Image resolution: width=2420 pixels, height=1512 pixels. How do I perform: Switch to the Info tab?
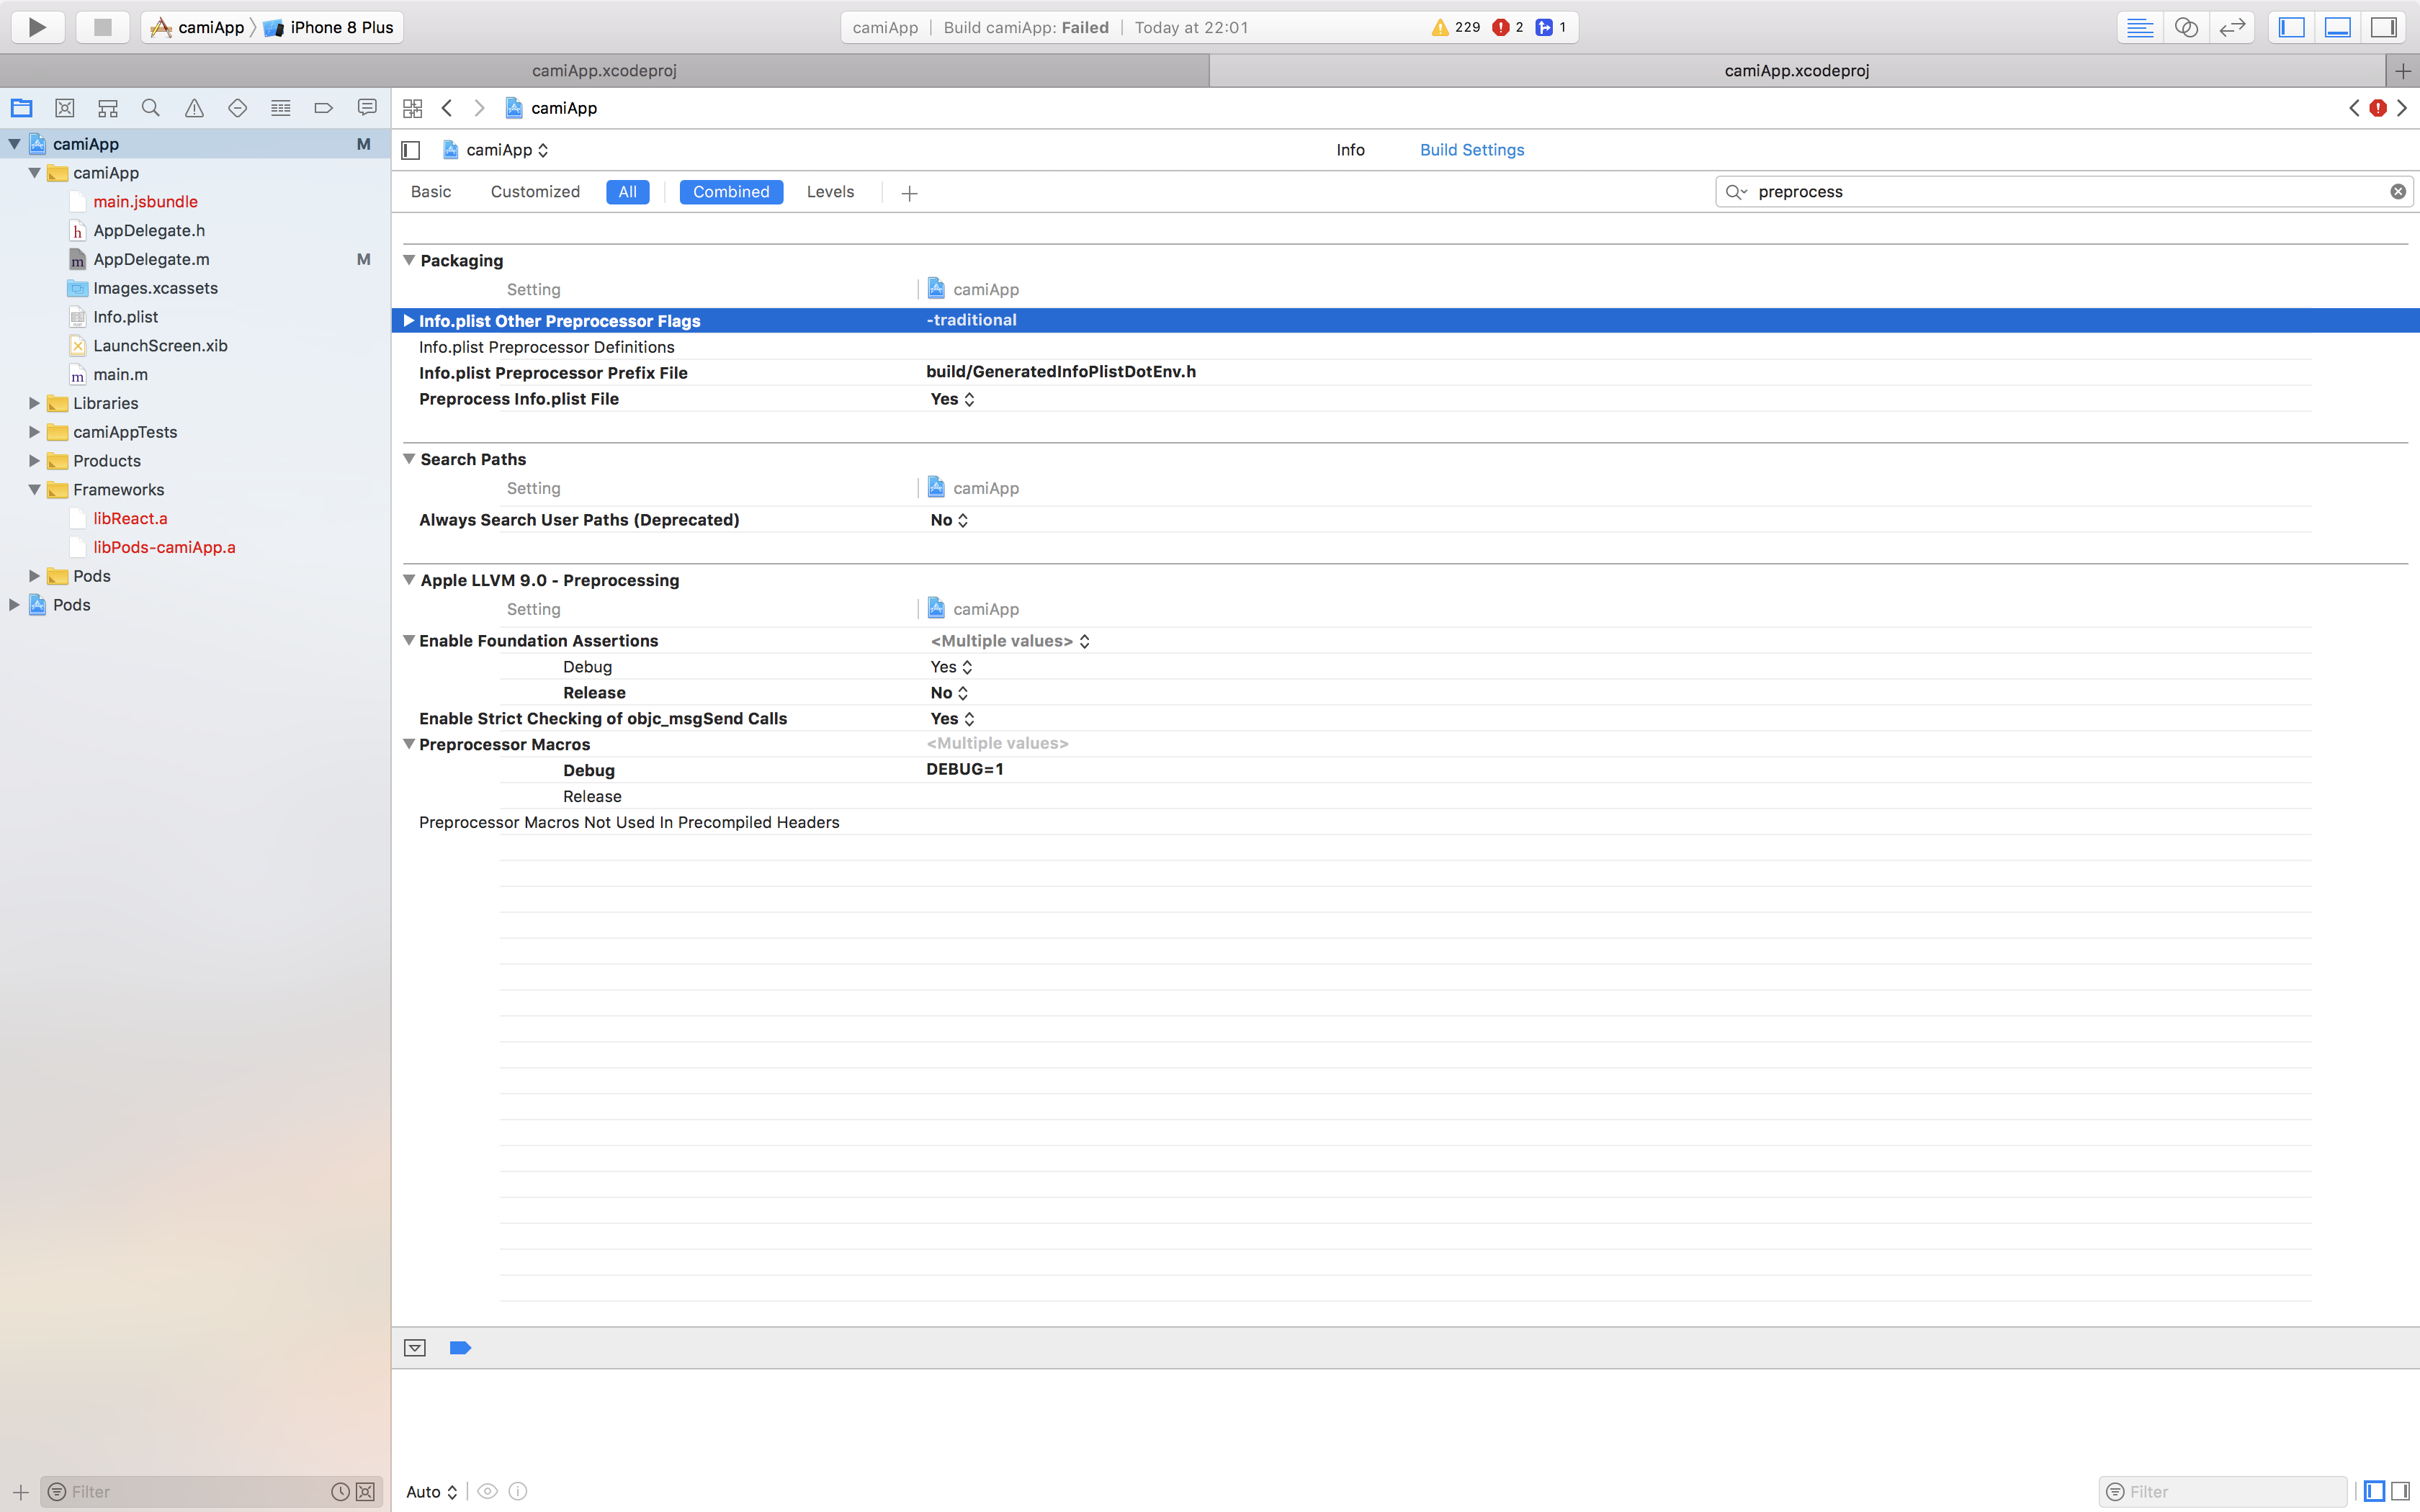click(x=1350, y=150)
